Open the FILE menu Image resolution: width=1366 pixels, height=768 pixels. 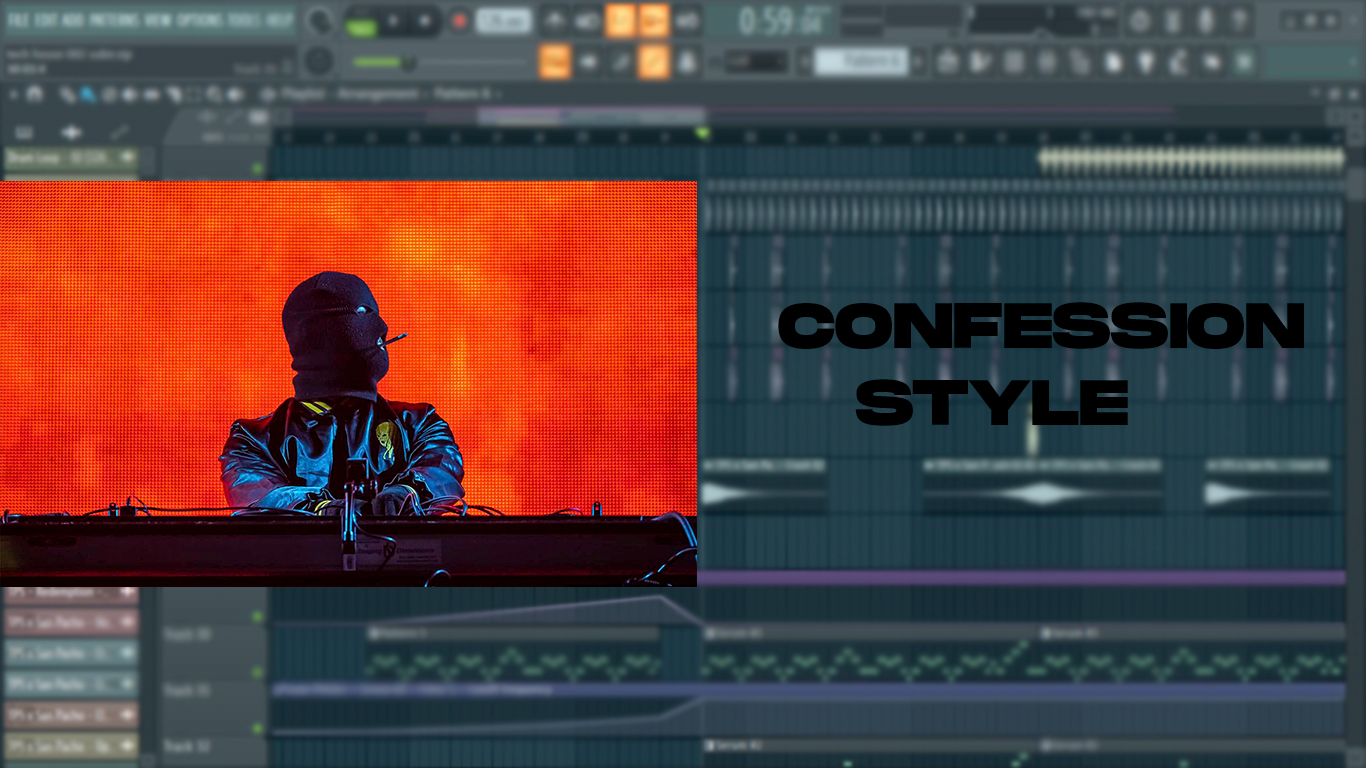tap(18, 20)
